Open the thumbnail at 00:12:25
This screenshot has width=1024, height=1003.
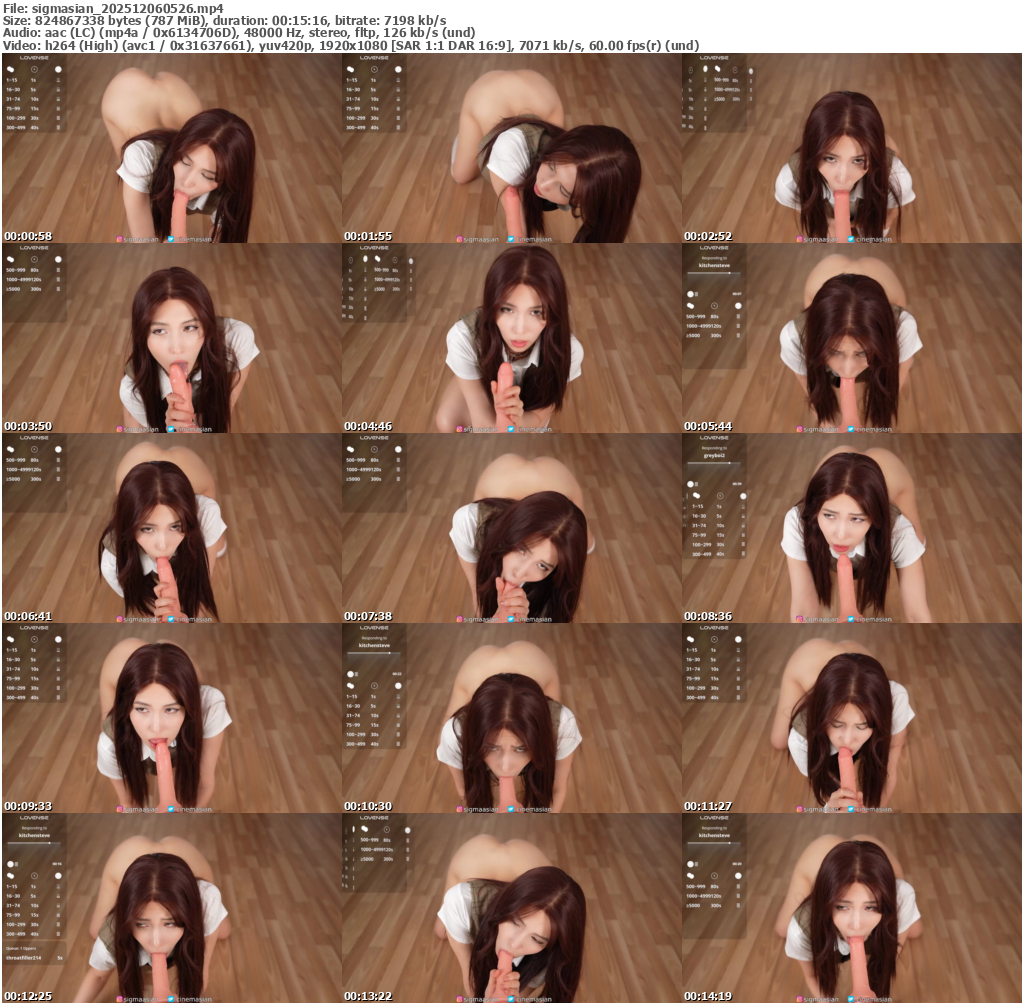pos(171,908)
